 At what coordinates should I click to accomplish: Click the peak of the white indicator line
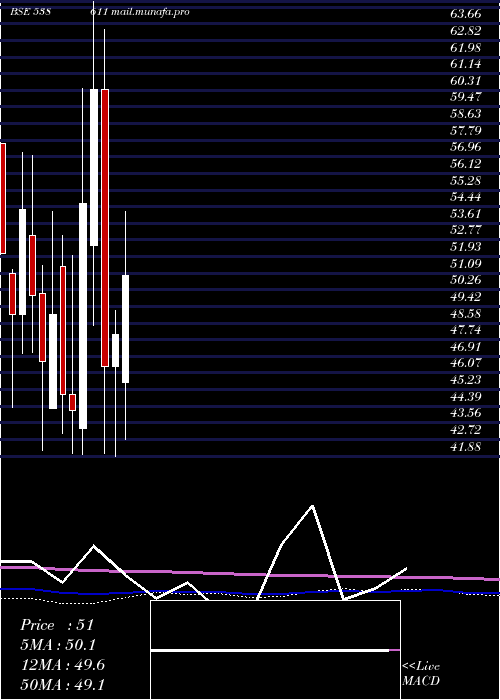coord(312,506)
